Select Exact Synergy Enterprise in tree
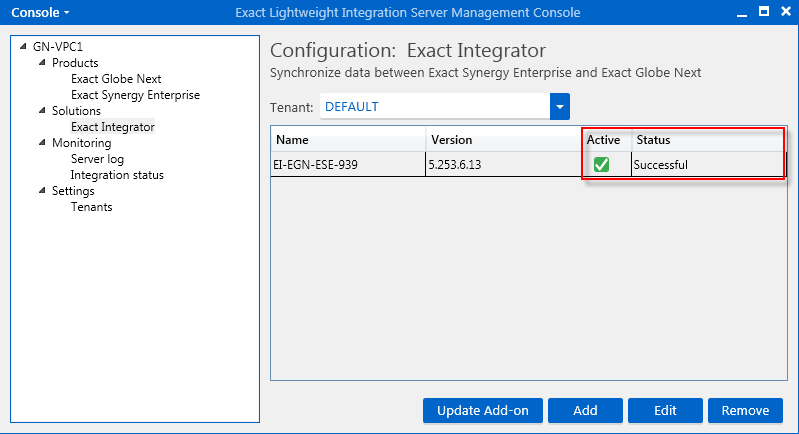 (135, 95)
